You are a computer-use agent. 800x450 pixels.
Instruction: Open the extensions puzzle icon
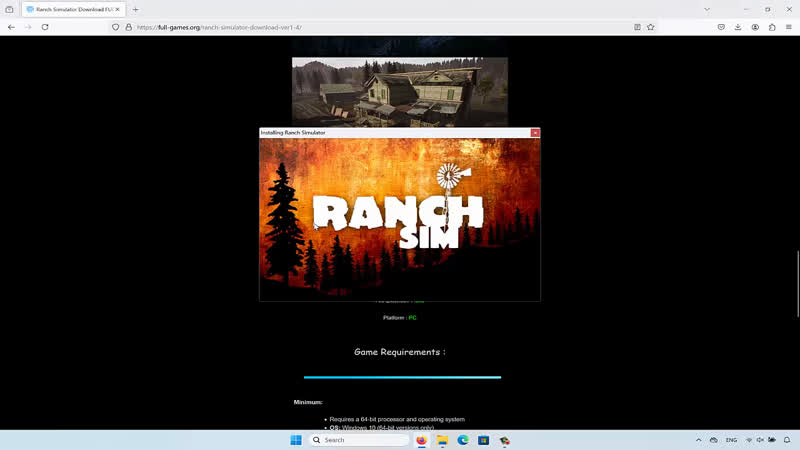tap(772, 27)
